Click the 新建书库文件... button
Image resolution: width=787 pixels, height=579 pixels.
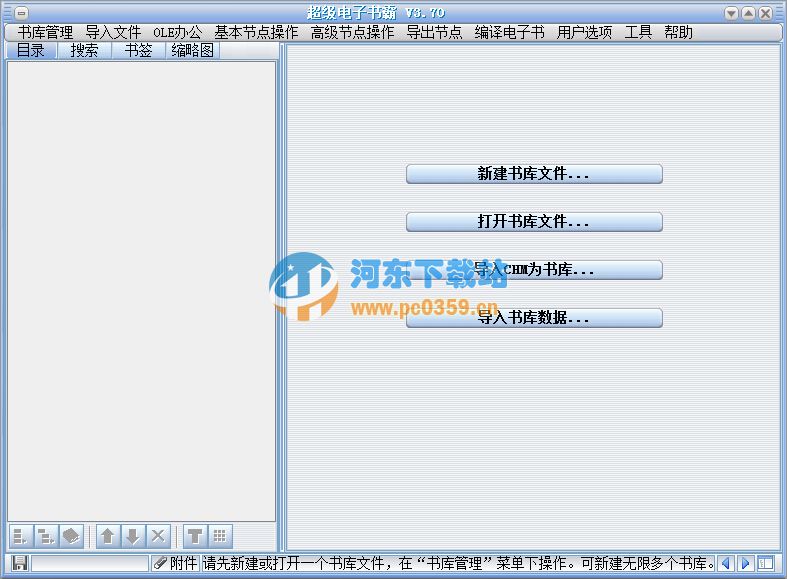tap(534, 174)
